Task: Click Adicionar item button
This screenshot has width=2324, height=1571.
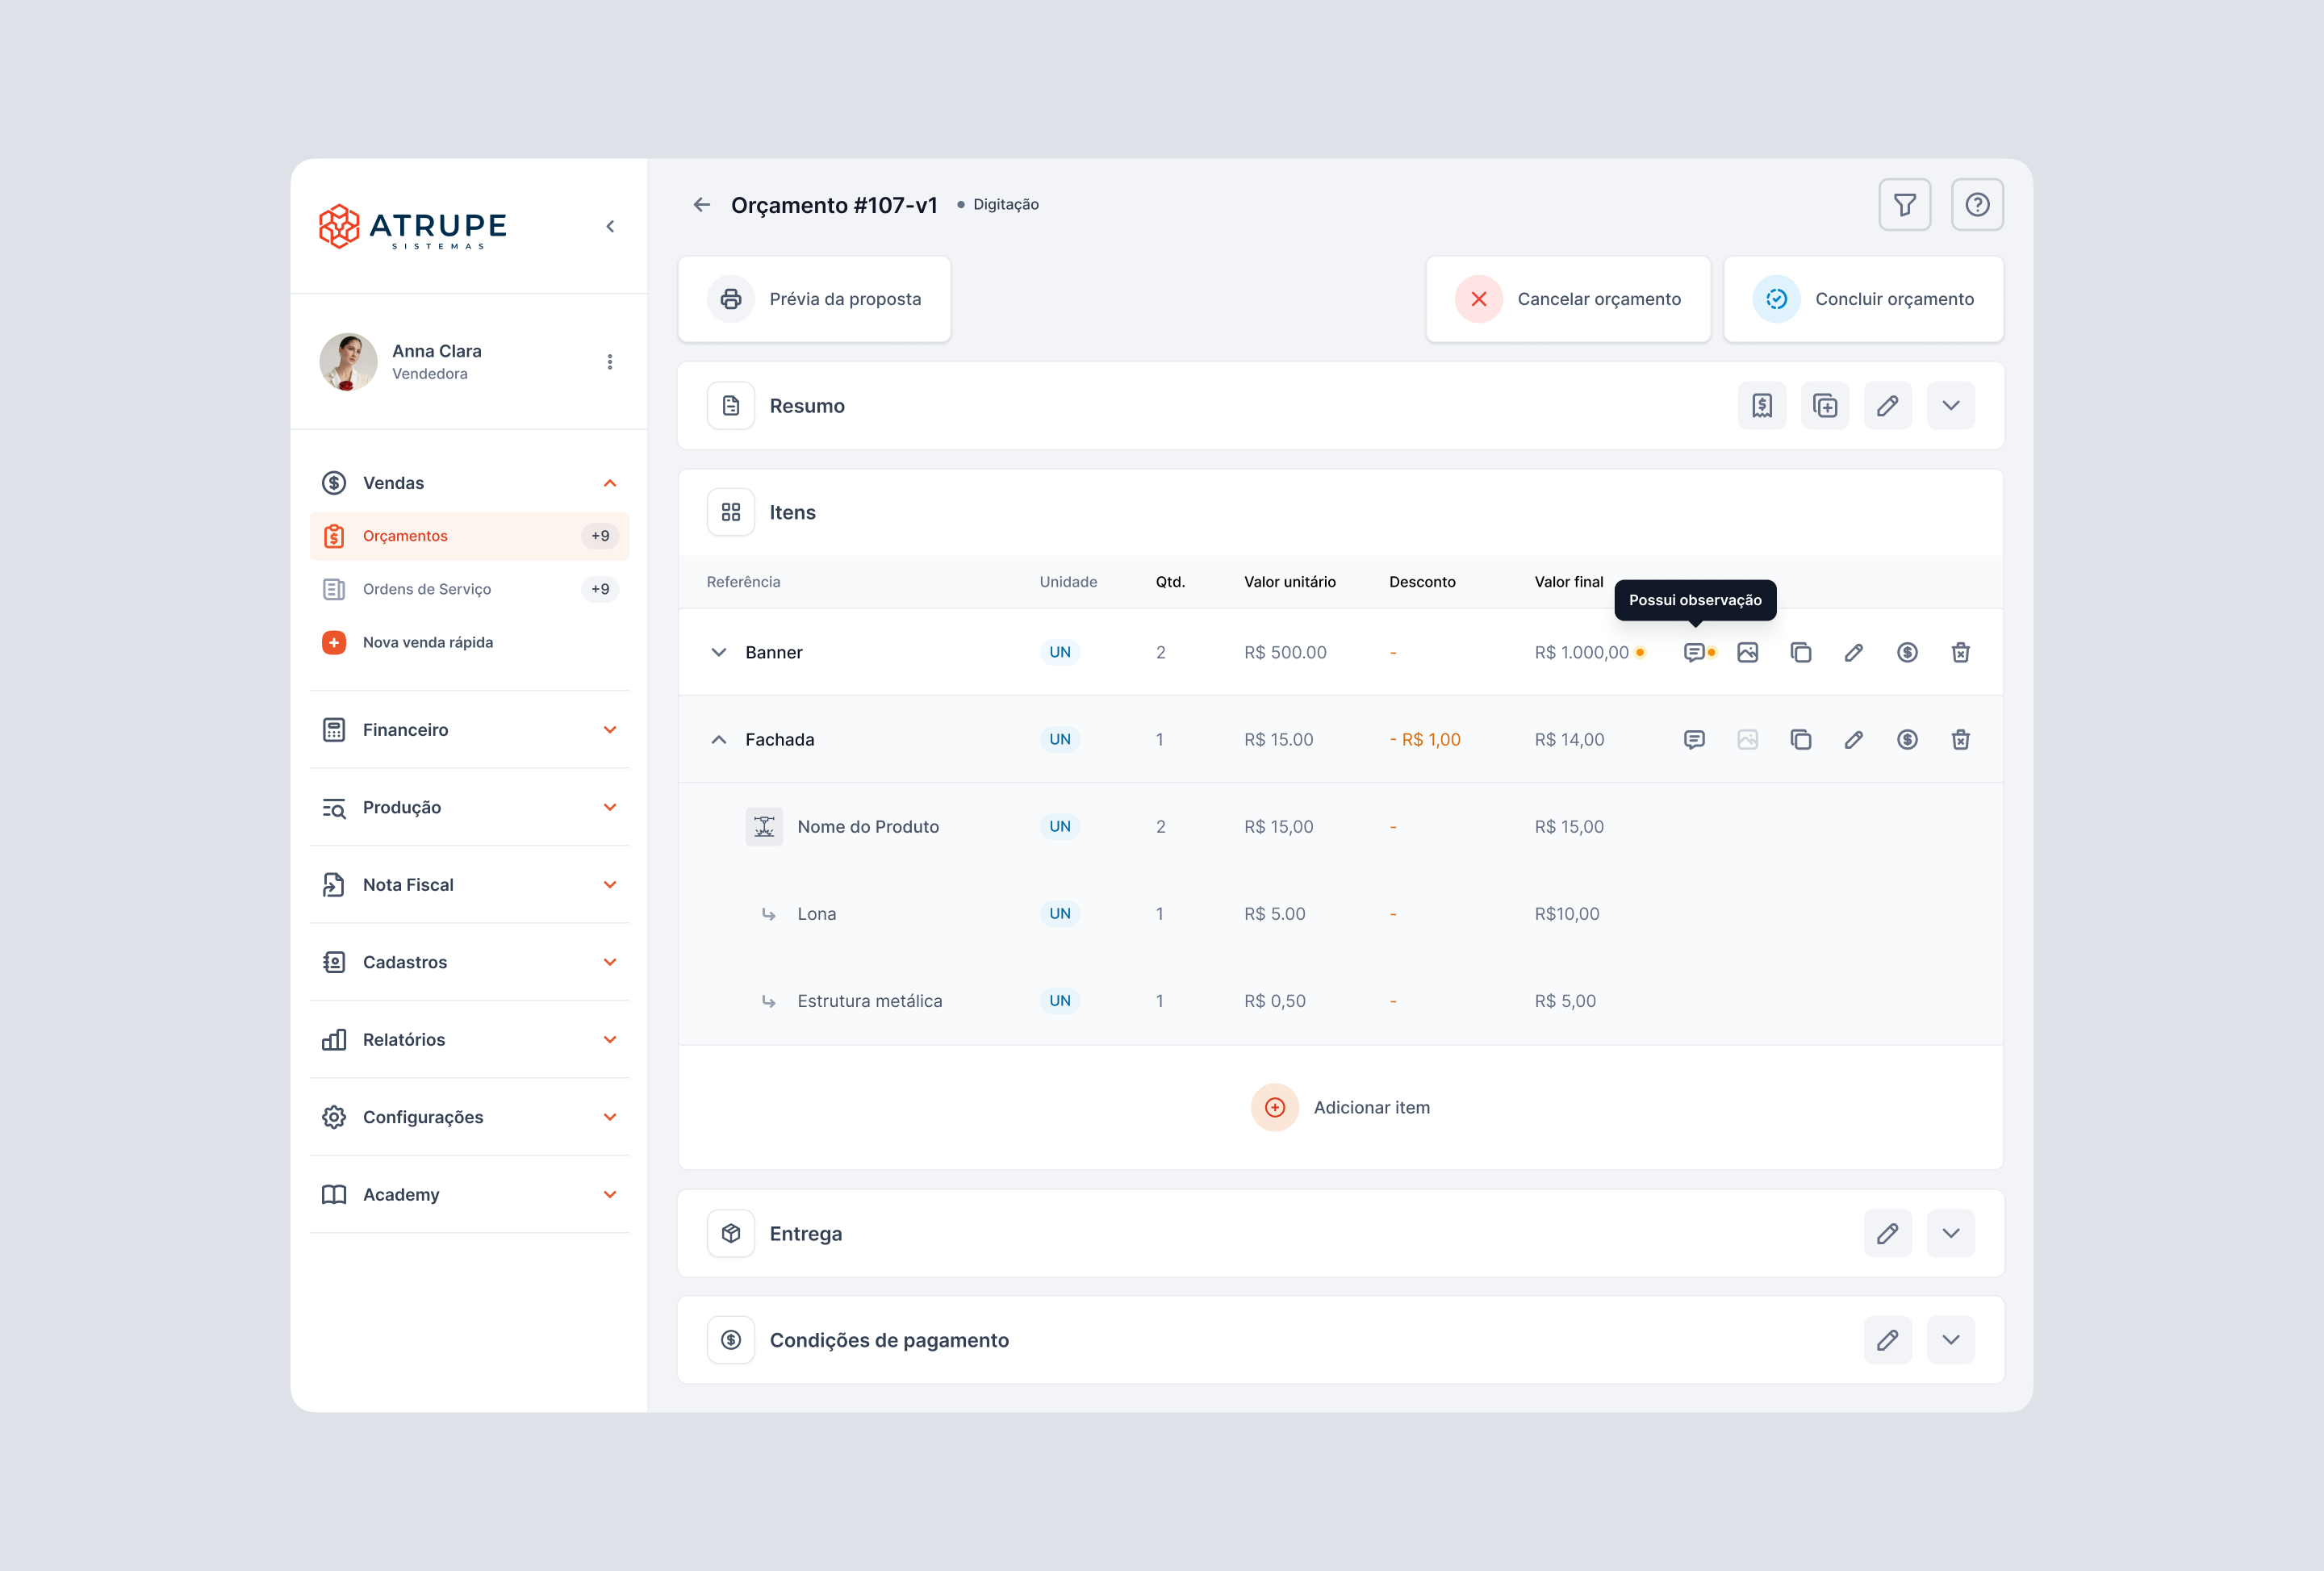Action: coord(1341,1107)
